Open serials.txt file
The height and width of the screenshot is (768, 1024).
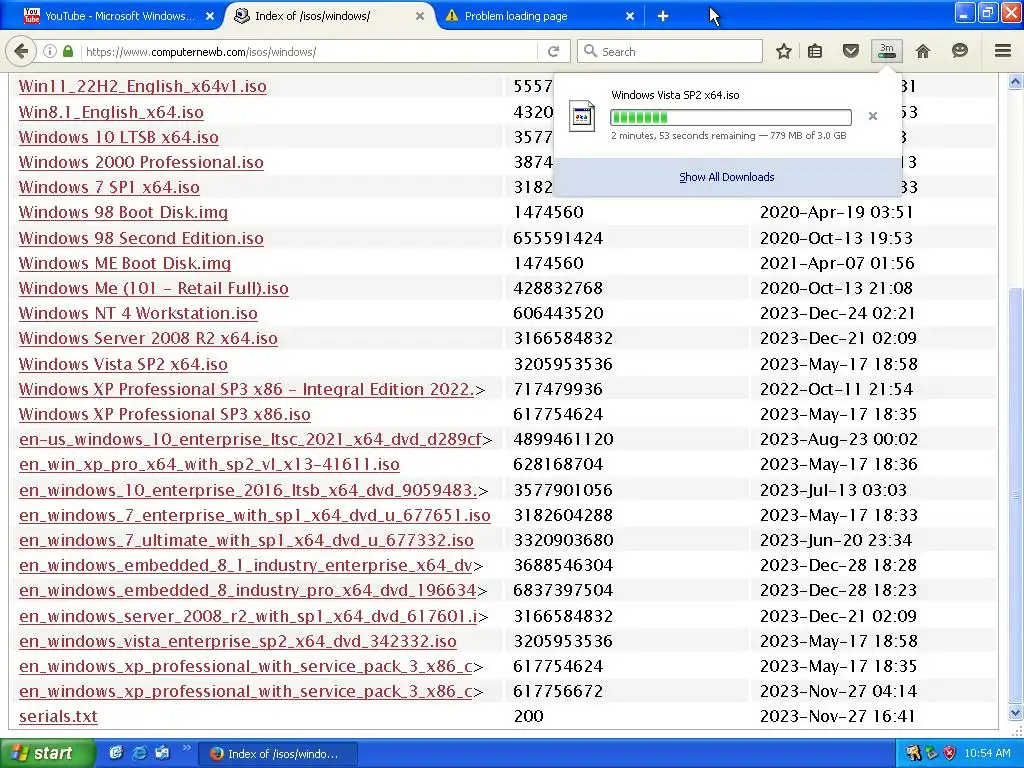click(x=58, y=716)
